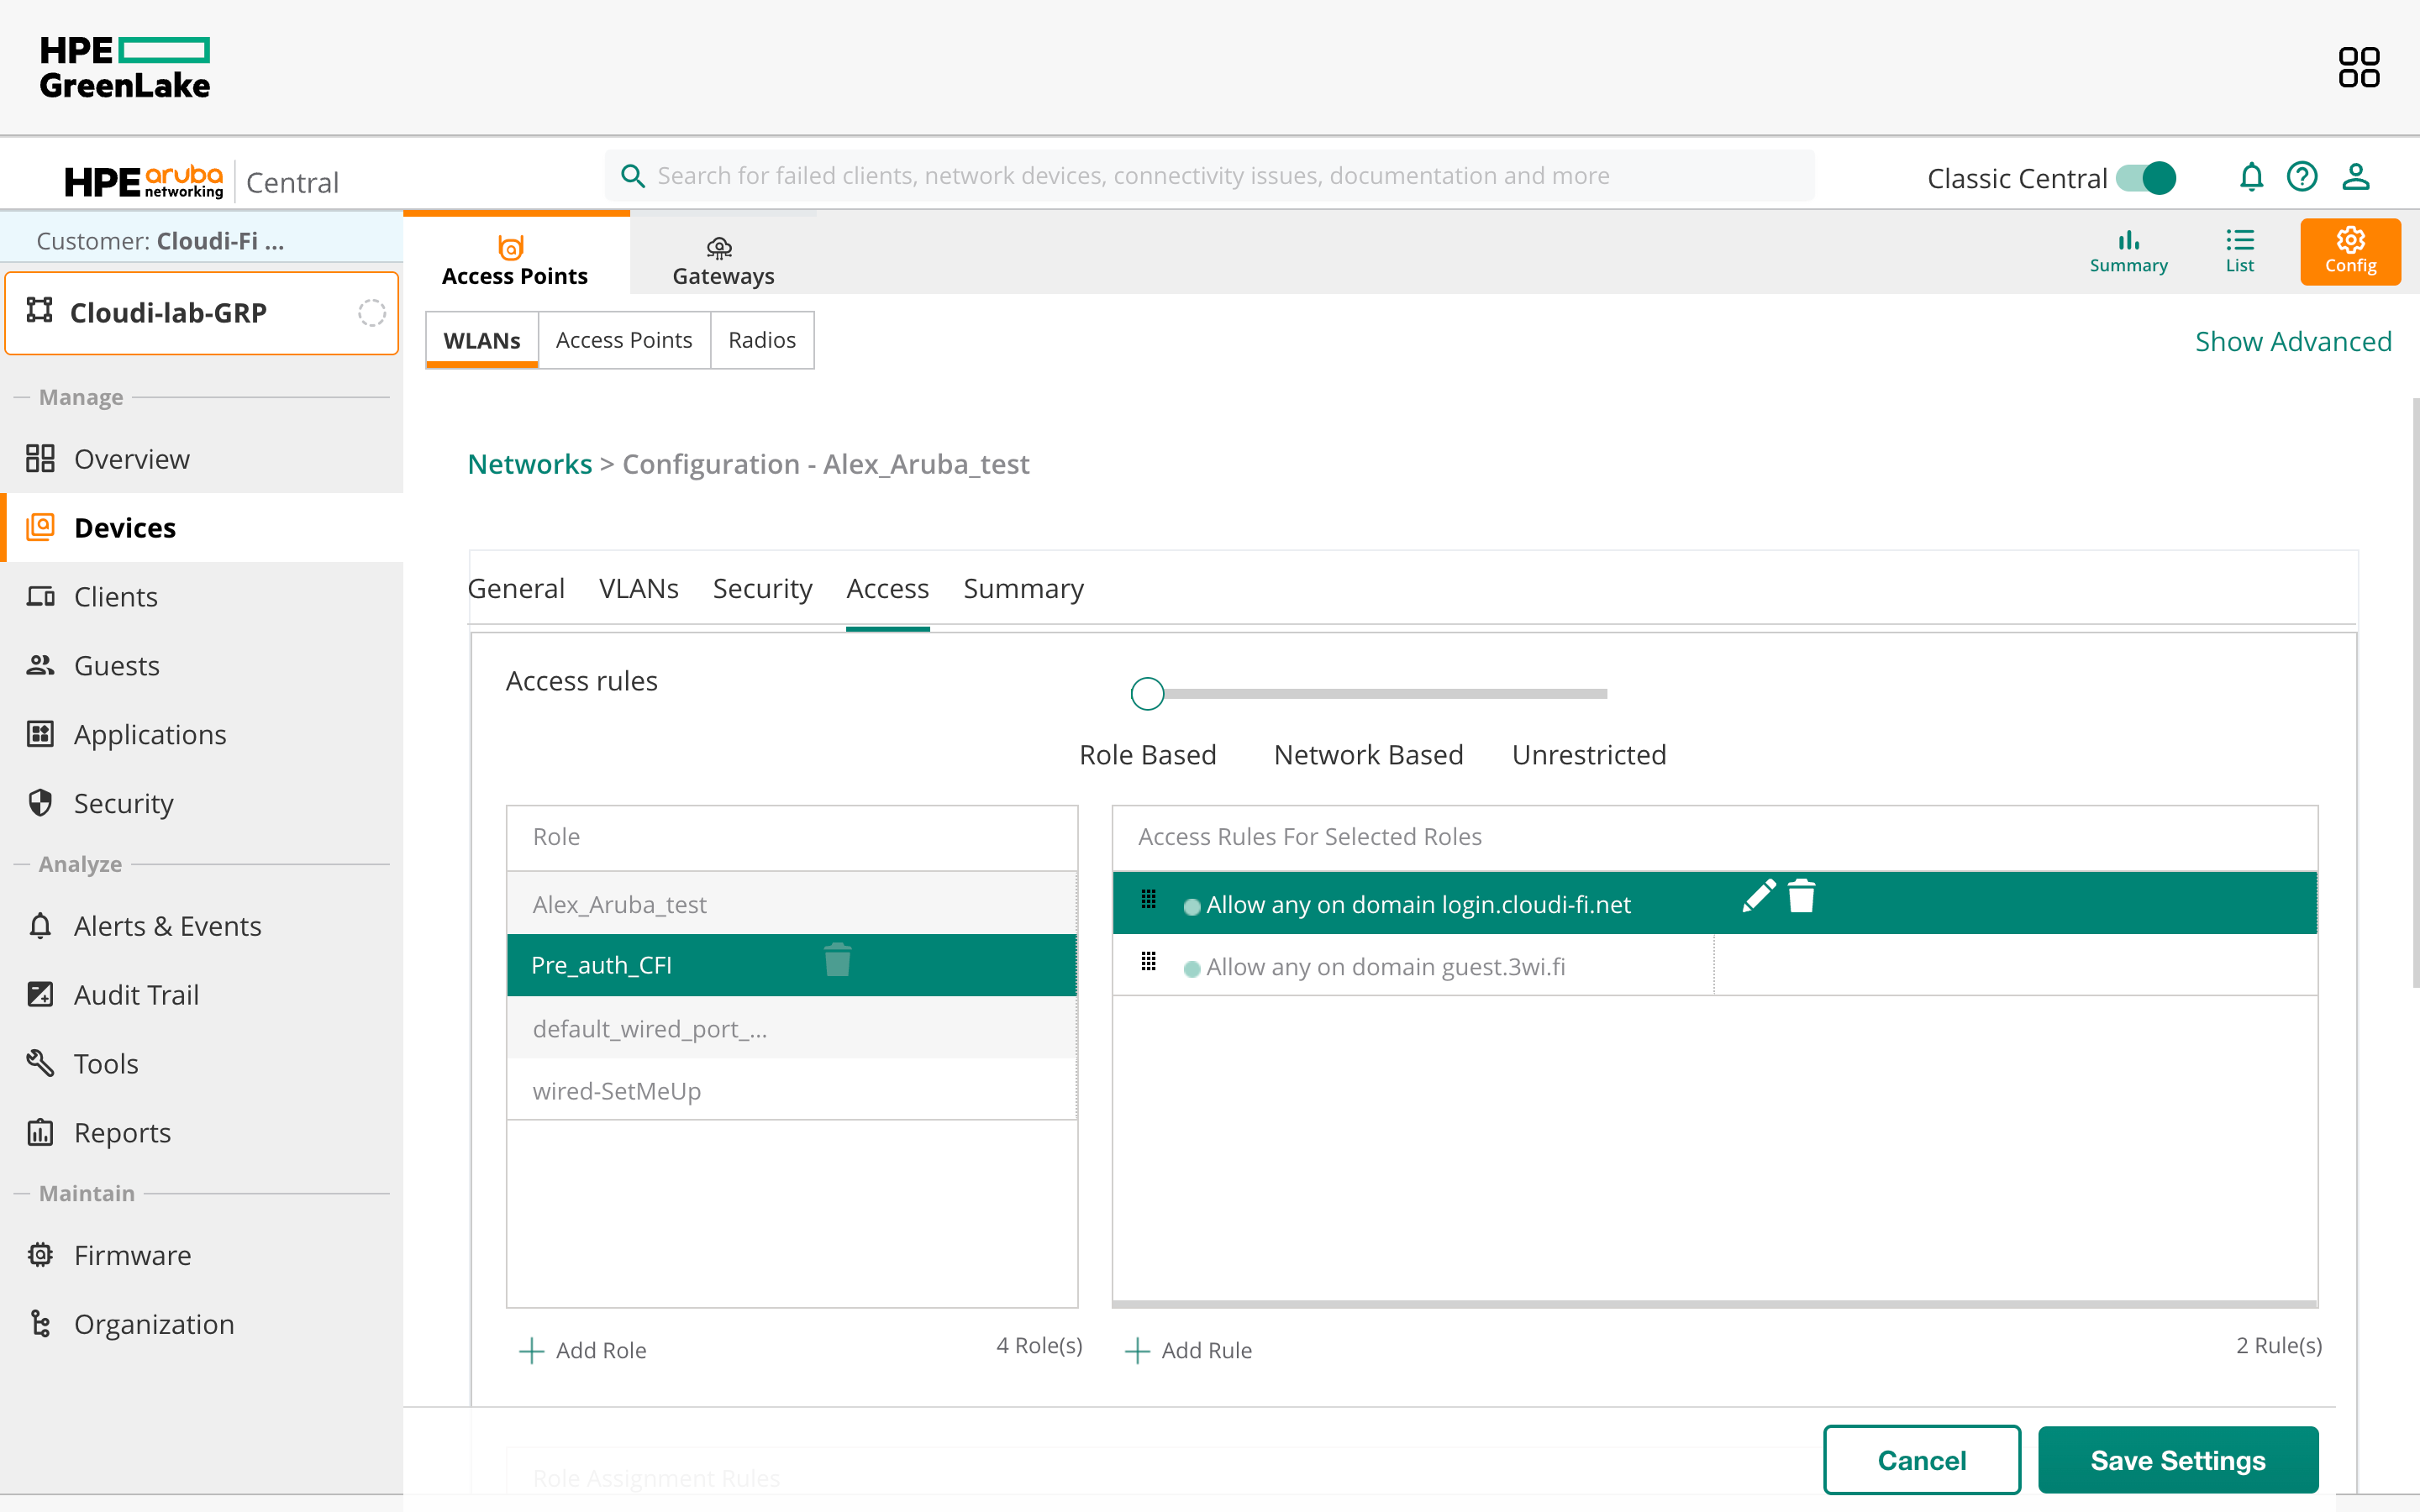Viewport: 2420px width, 1512px height.
Task: Delete the login.cloudi-fi.net access rule
Action: point(1801,896)
